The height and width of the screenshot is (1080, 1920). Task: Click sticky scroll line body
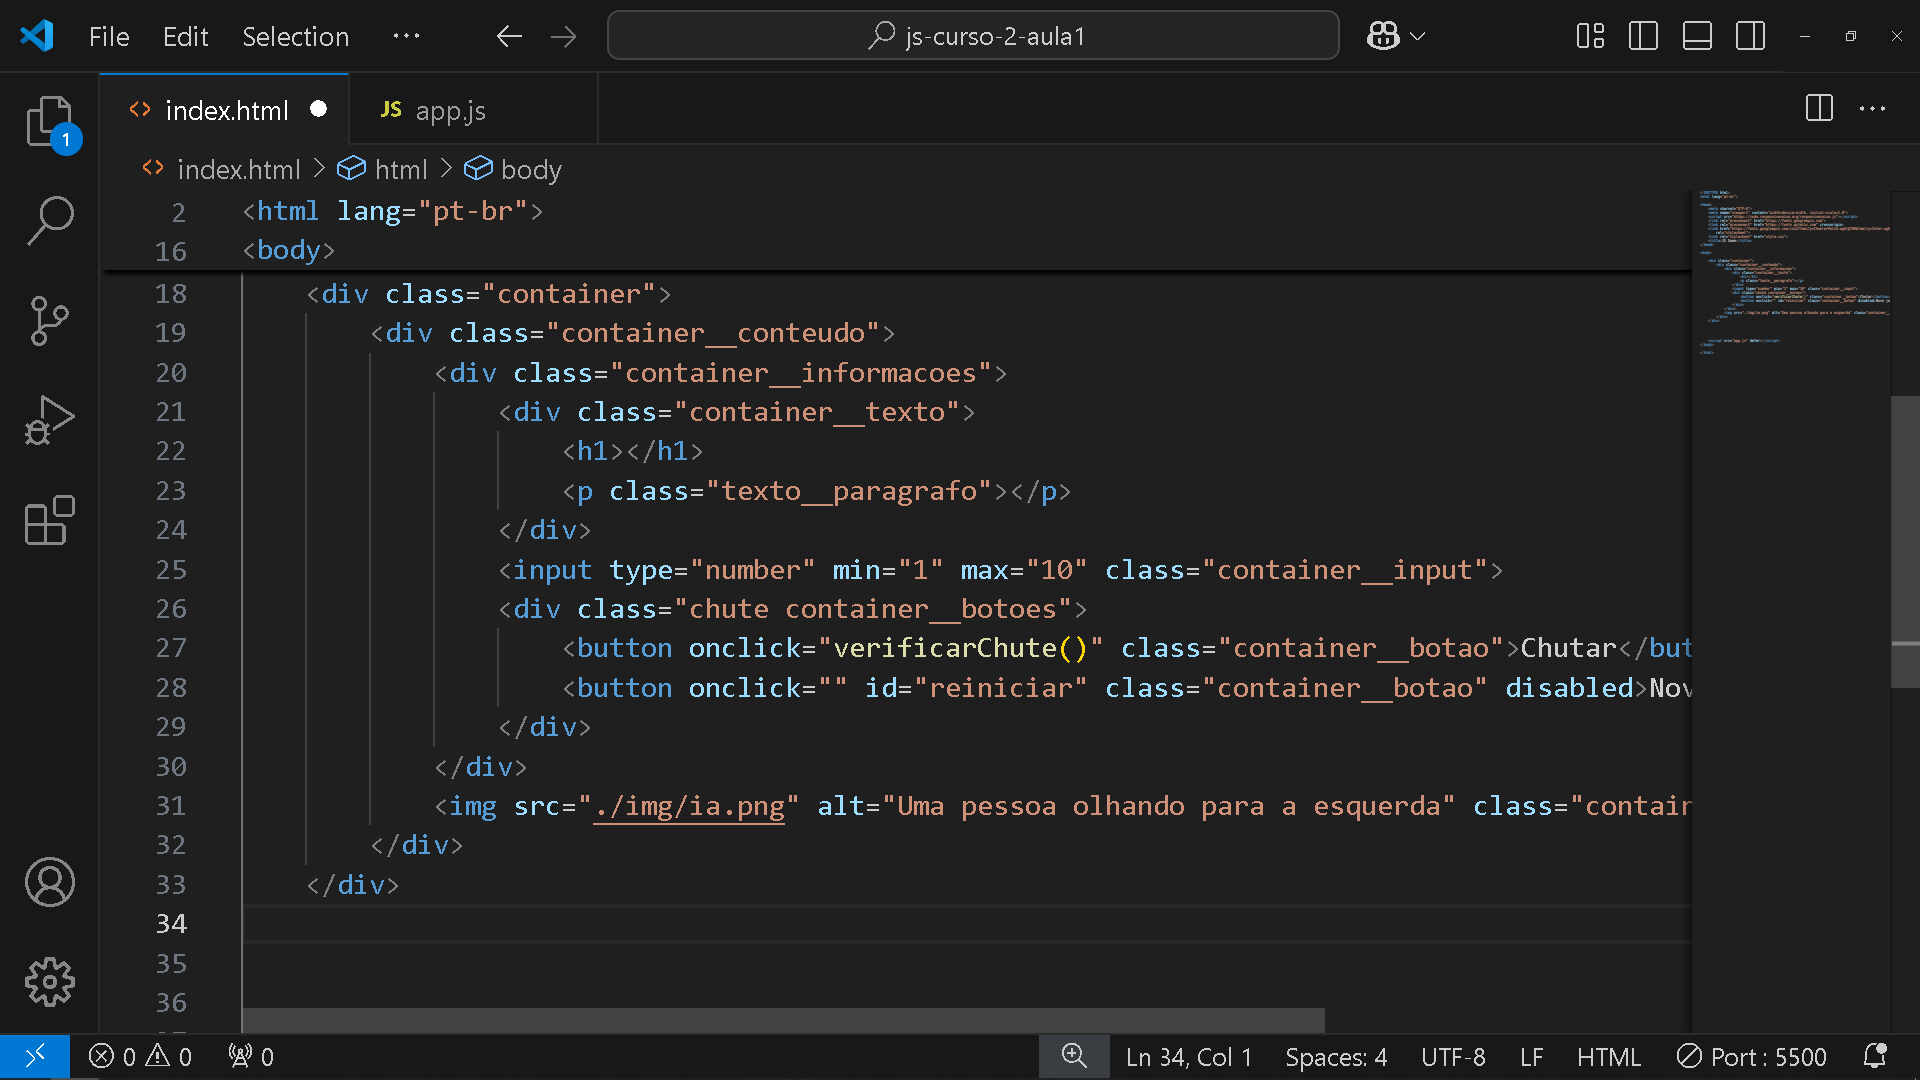288,250
